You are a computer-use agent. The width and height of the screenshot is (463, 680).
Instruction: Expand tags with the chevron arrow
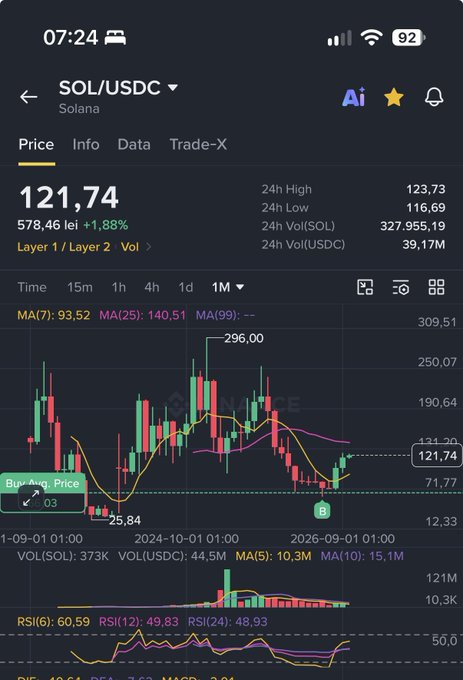[149, 247]
